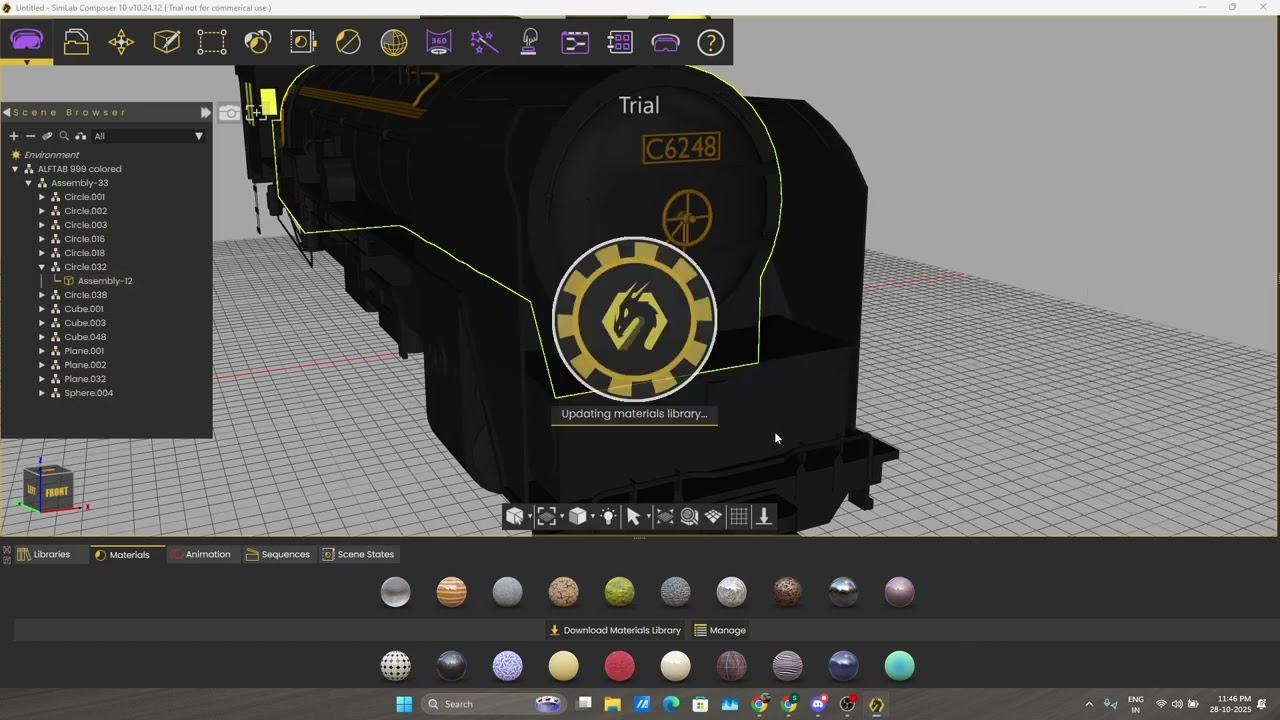
Task: Collapse the ALFTAB 999 colored node
Action: [x=15, y=169]
